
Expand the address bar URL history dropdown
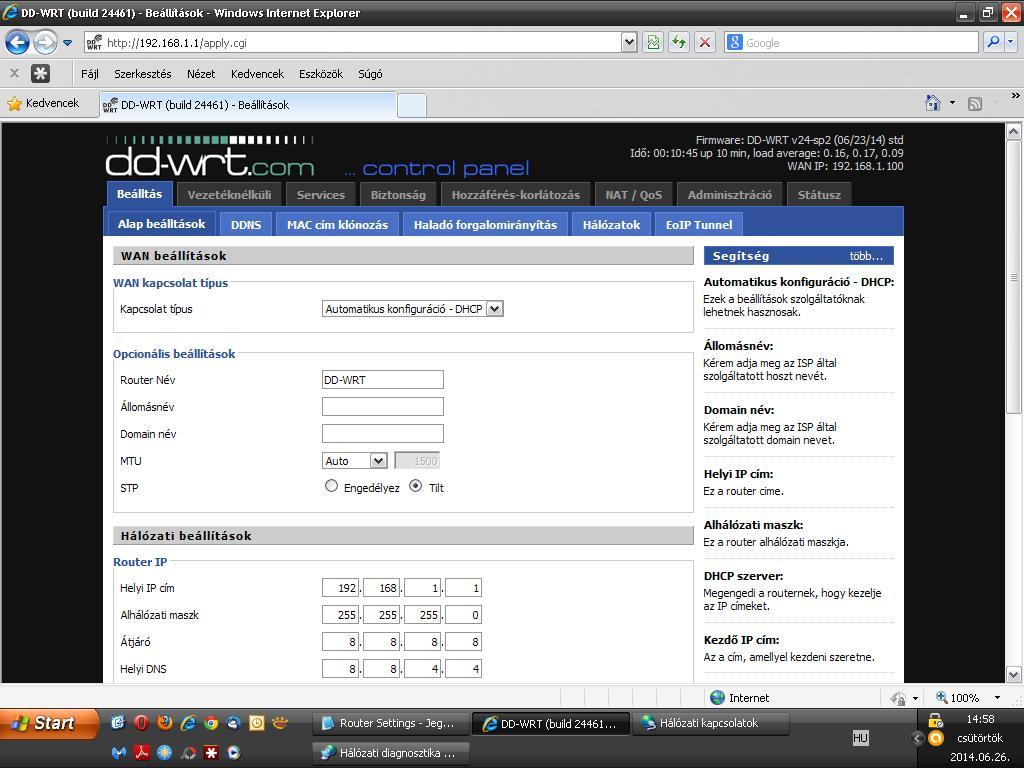pos(629,42)
